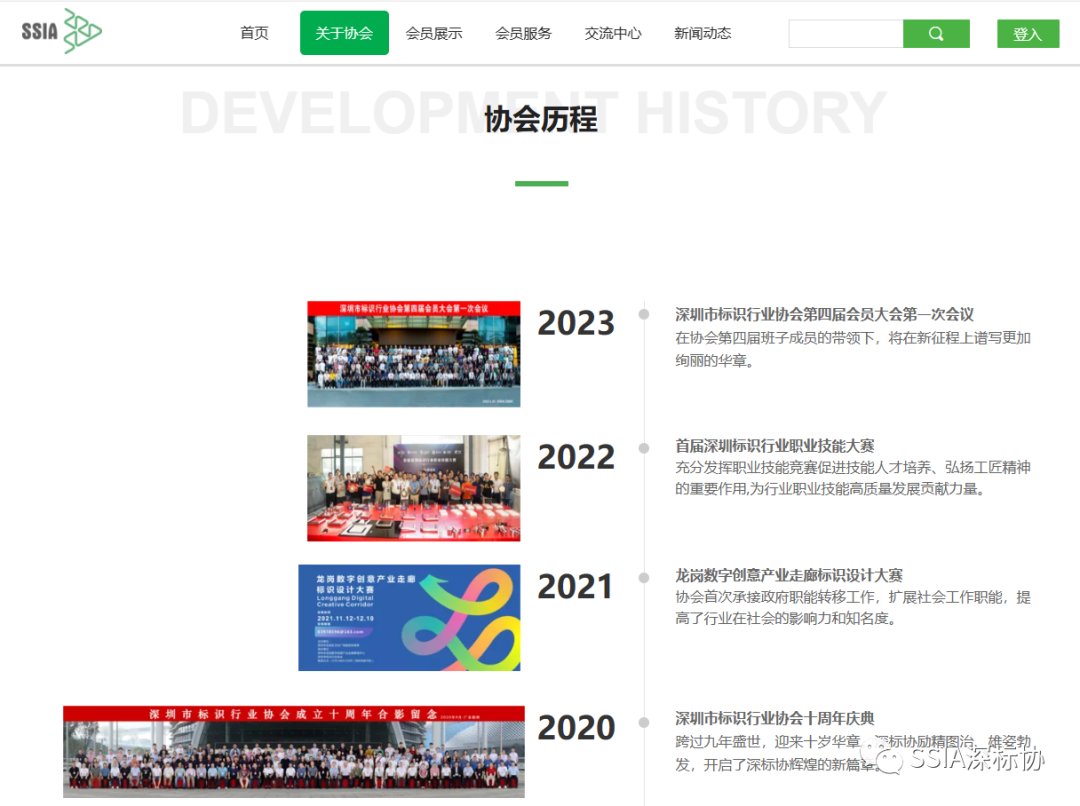The width and height of the screenshot is (1080, 806).
Task: Navigate to 会员服务 section
Action: click(523, 32)
